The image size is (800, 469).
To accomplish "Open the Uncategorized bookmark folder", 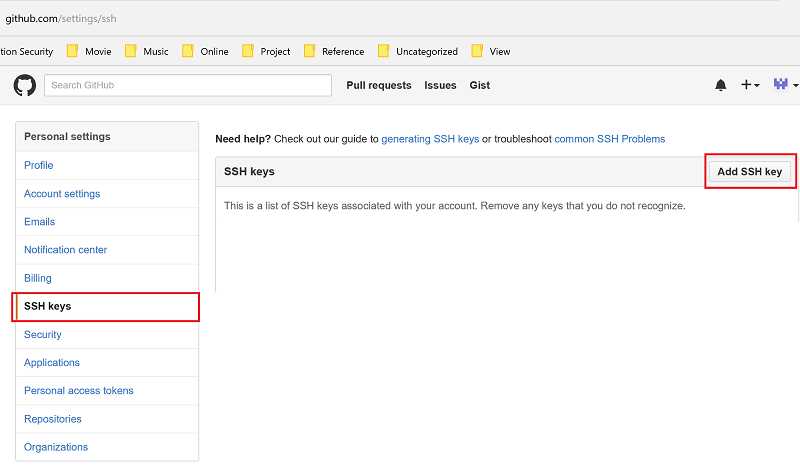I will coord(418,51).
